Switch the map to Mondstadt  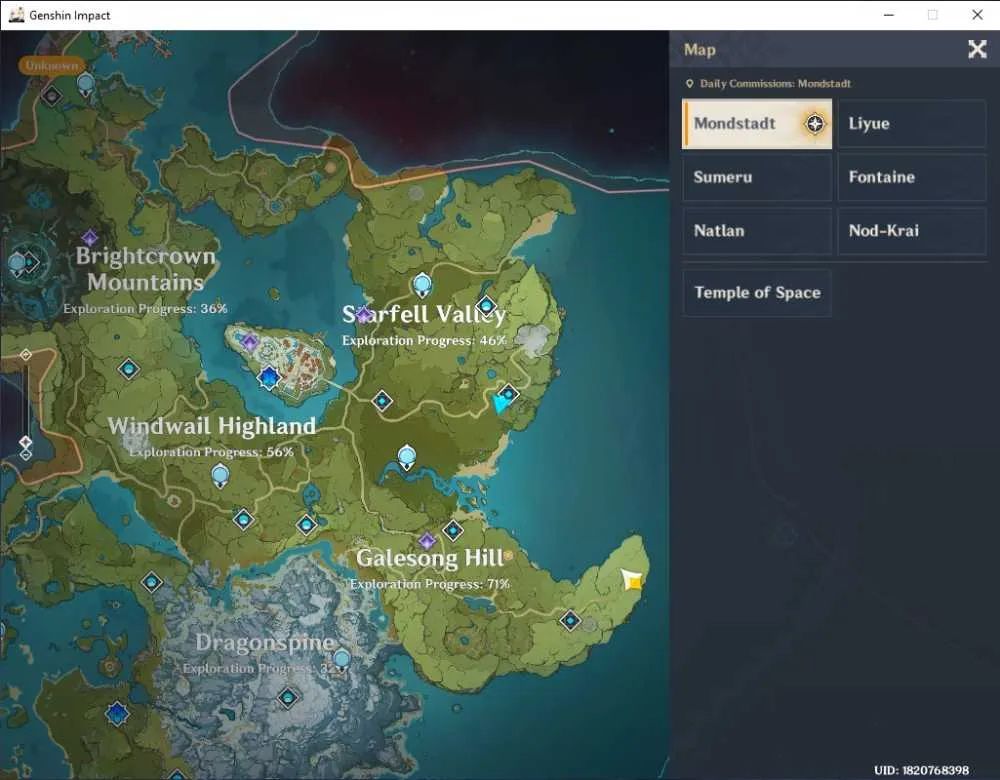757,124
